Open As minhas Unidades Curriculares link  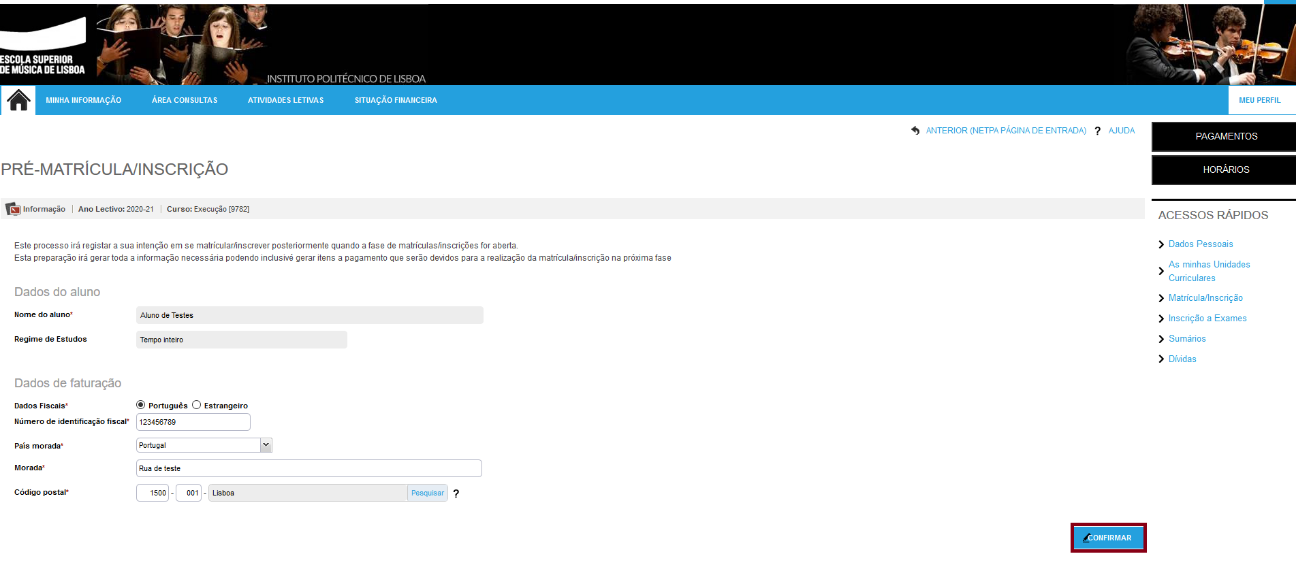(1209, 271)
